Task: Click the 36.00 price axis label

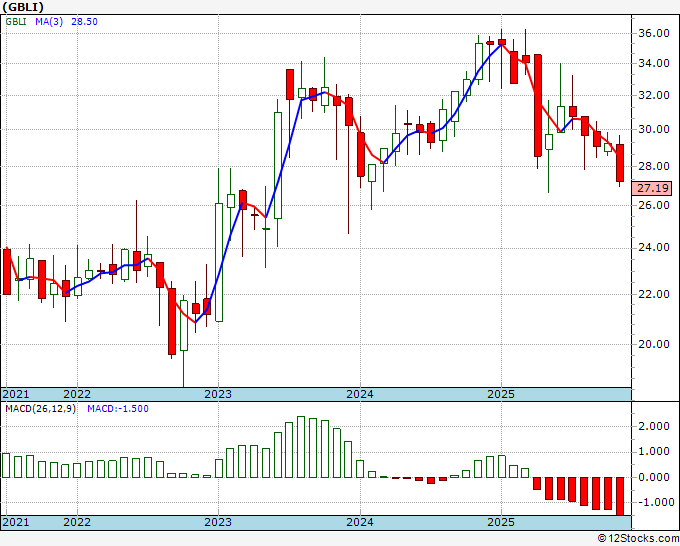Action: [x=655, y=33]
